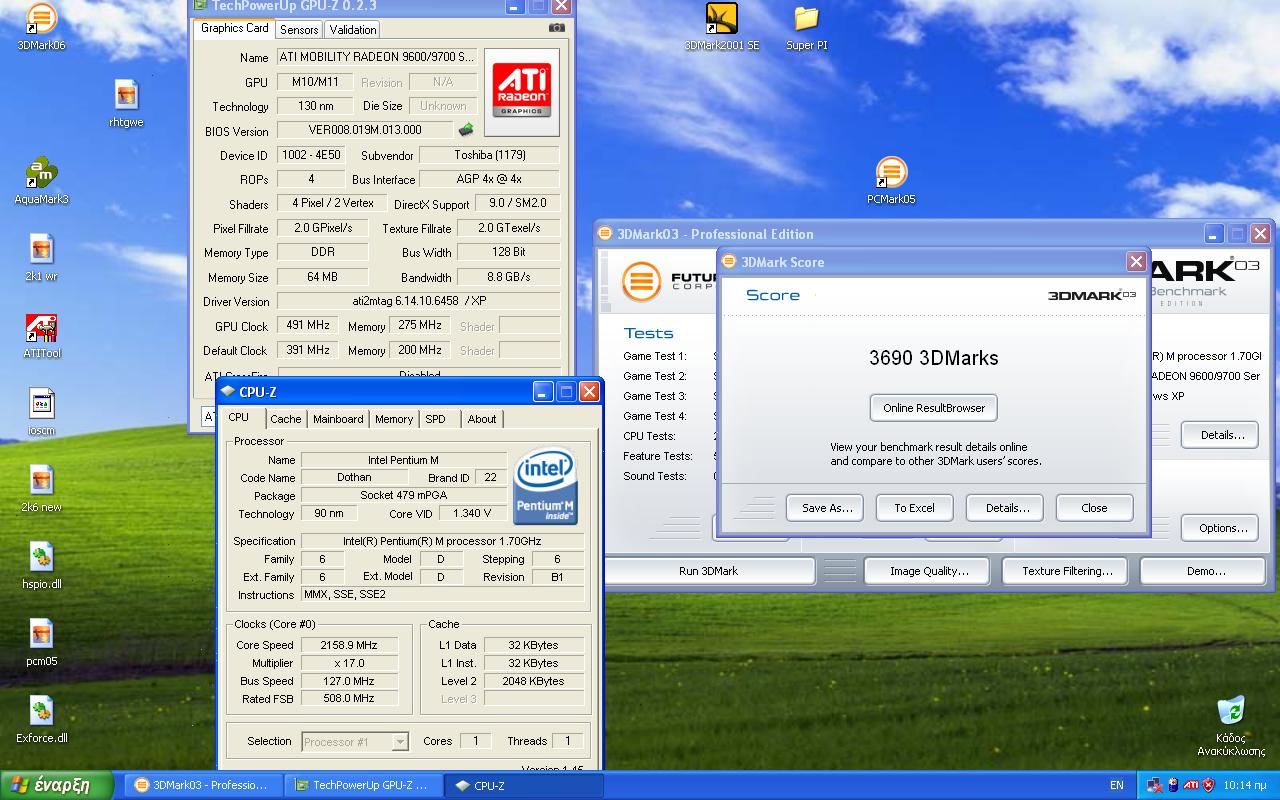The width and height of the screenshot is (1280, 800).
Task: Open the rhtgwe desktop file icon
Action: (x=126, y=104)
